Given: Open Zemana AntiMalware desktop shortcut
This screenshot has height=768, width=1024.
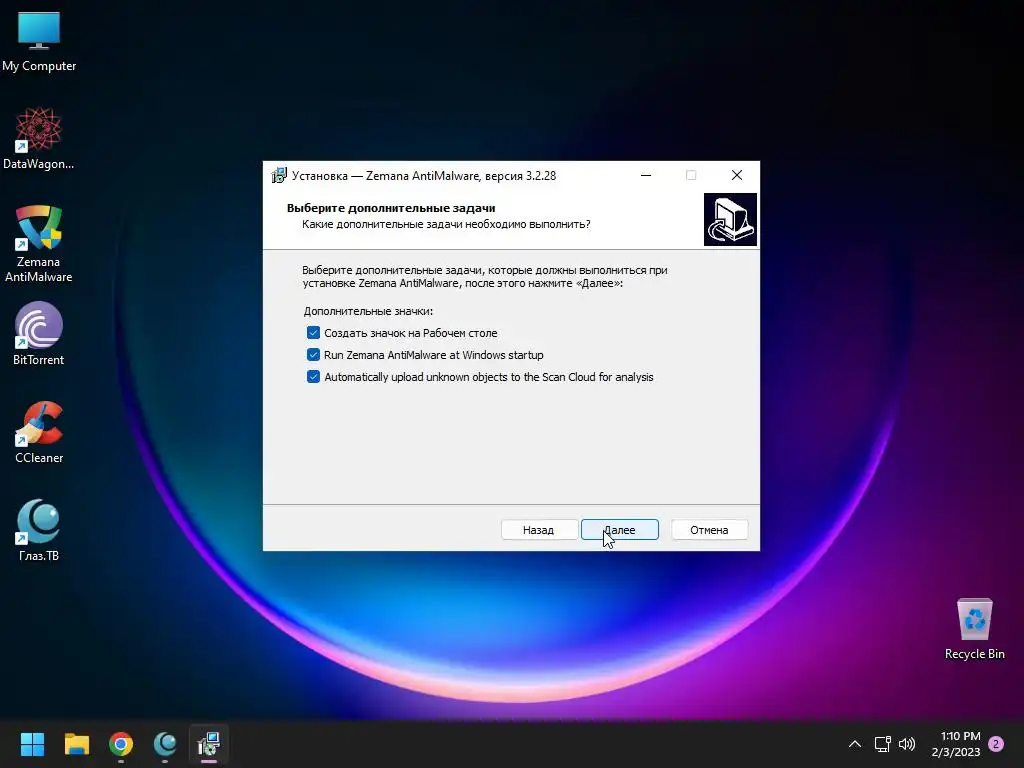Looking at the screenshot, I should (x=39, y=244).
